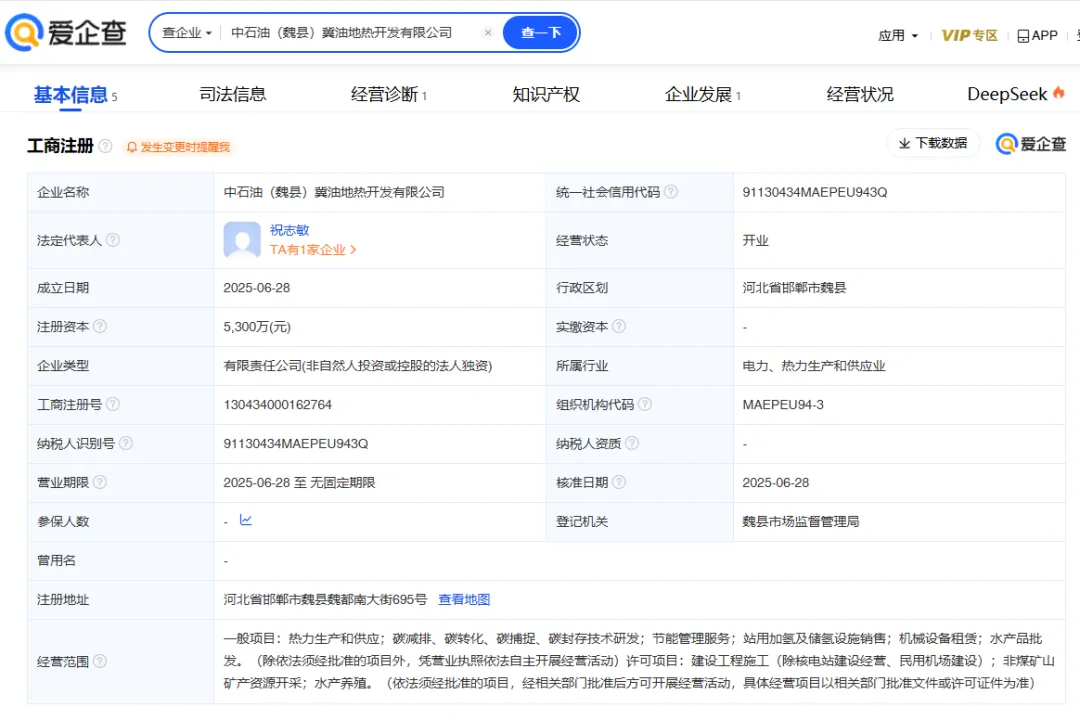Click help icon next to 营业期限
The height and width of the screenshot is (720, 1080).
point(100,482)
